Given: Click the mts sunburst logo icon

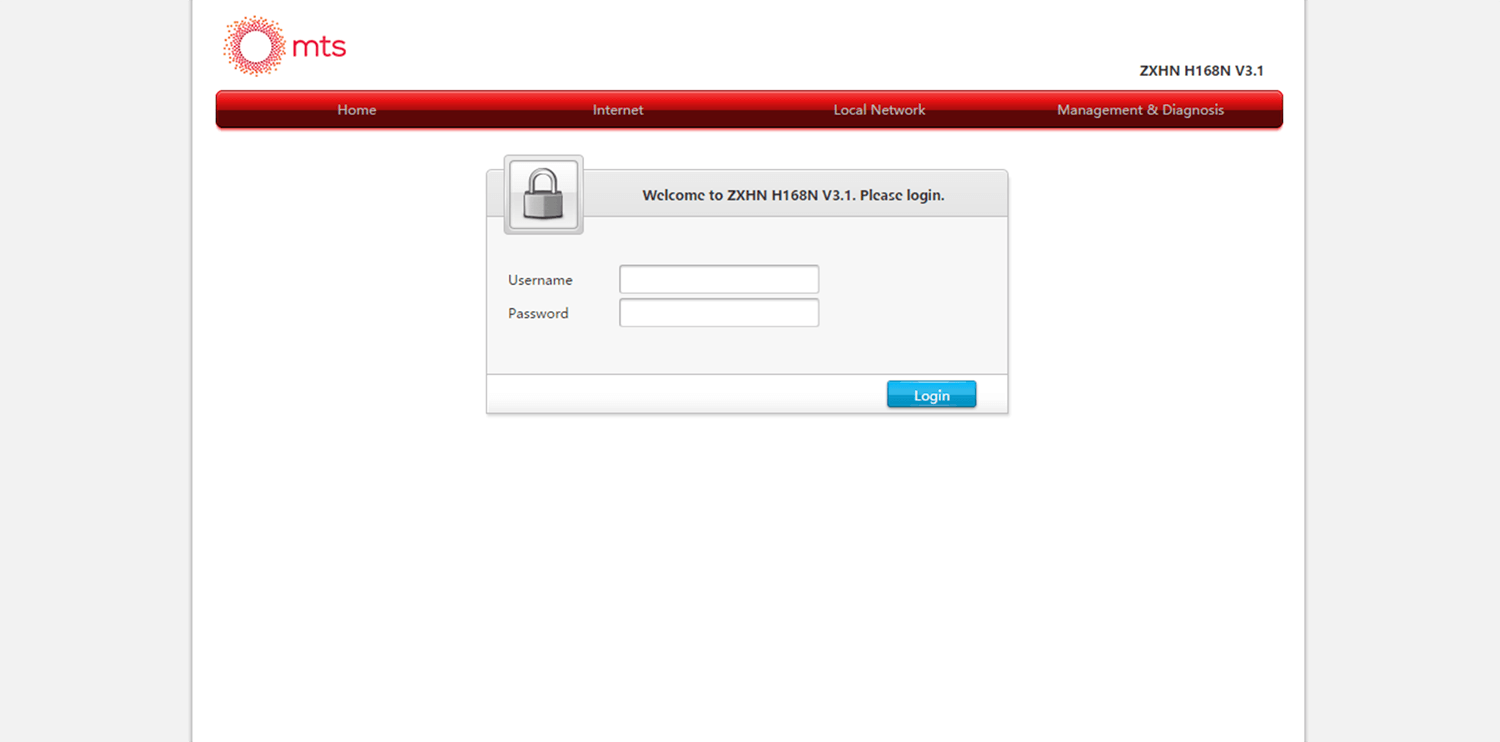Looking at the screenshot, I should [254, 46].
